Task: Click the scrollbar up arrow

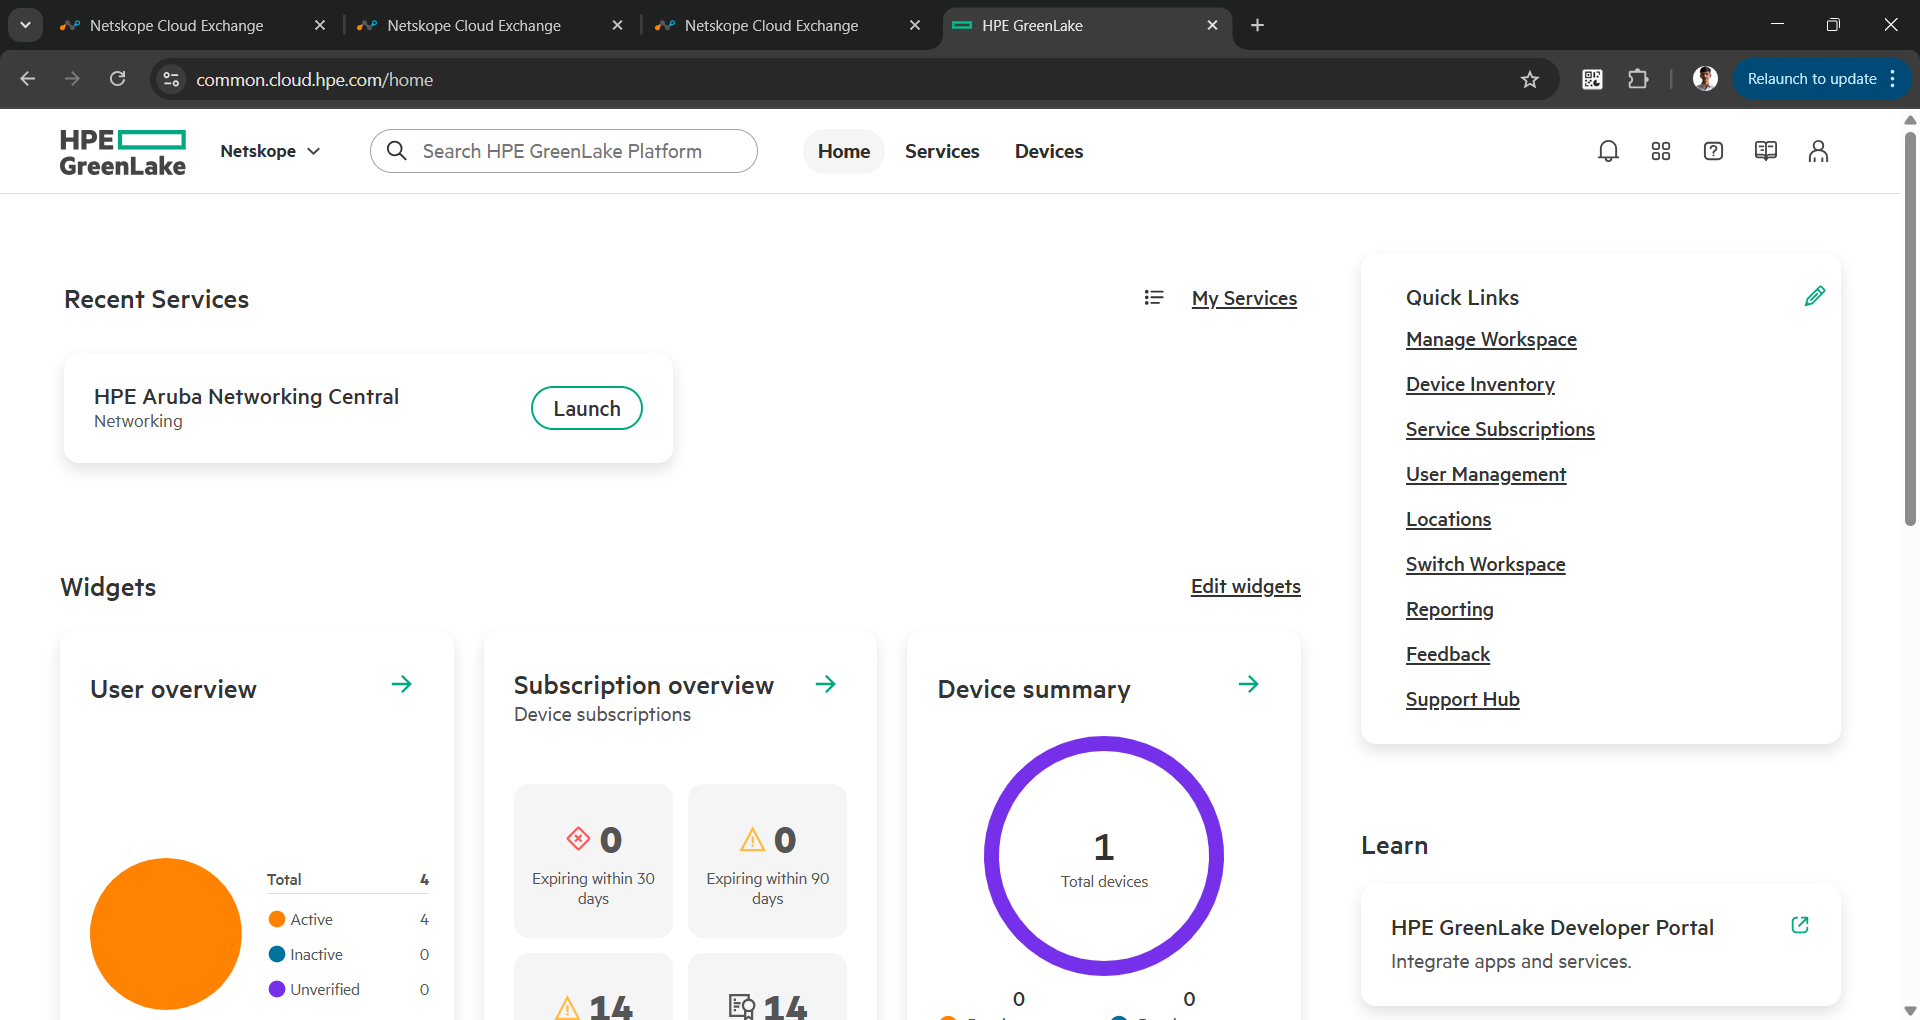Action: point(1910,119)
